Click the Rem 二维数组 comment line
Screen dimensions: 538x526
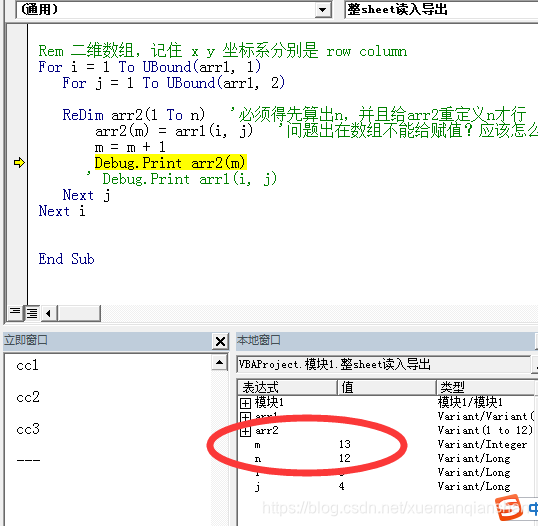(223, 51)
